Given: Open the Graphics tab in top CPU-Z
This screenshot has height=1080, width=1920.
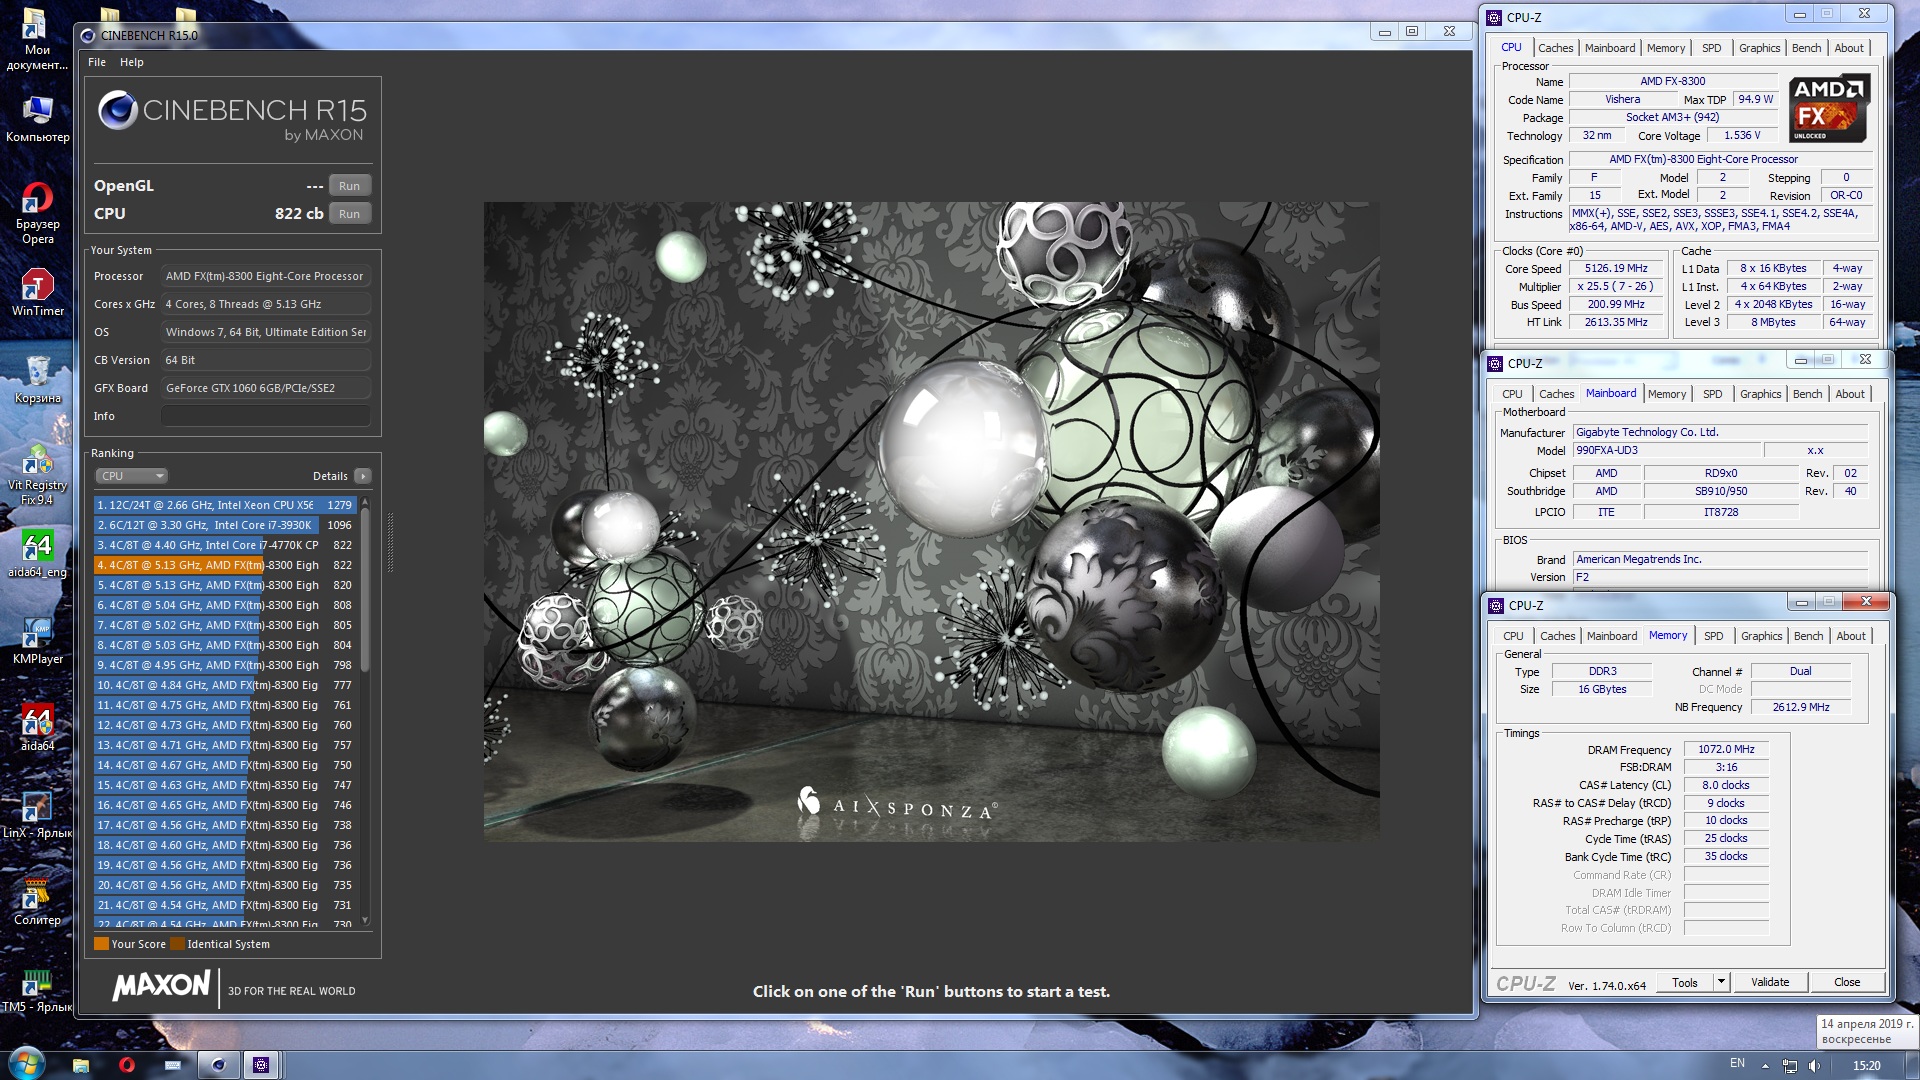Looking at the screenshot, I should (1759, 48).
